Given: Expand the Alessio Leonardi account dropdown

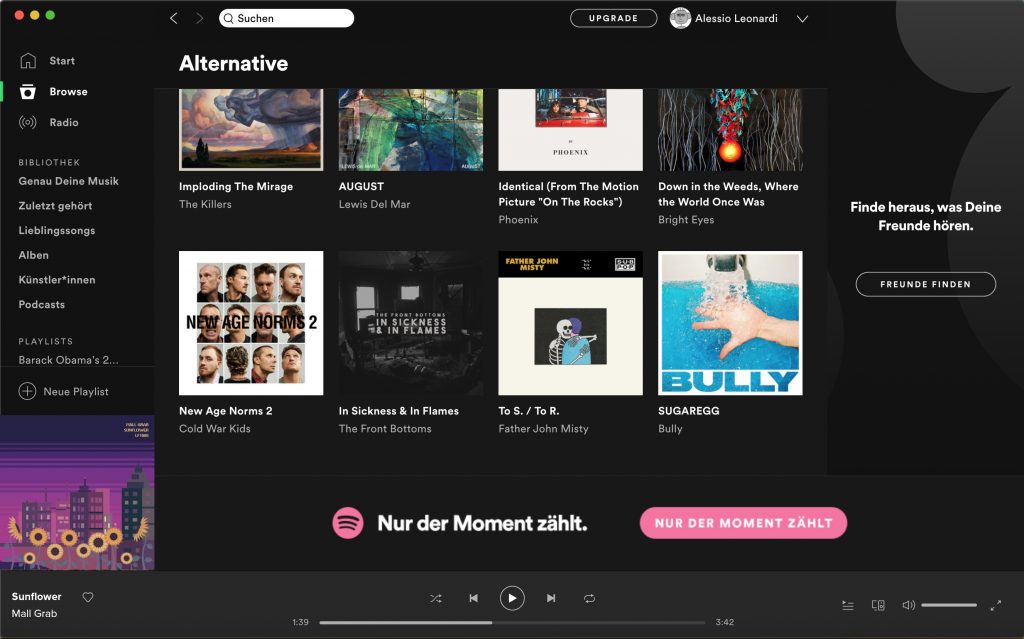Looking at the screenshot, I should coord(802,18).
